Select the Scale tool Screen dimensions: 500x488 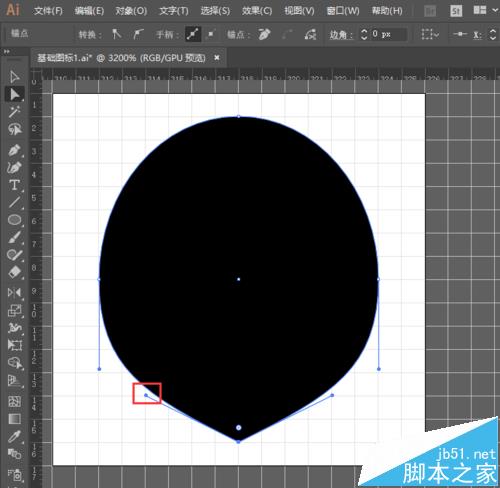[x=14, y=311]
